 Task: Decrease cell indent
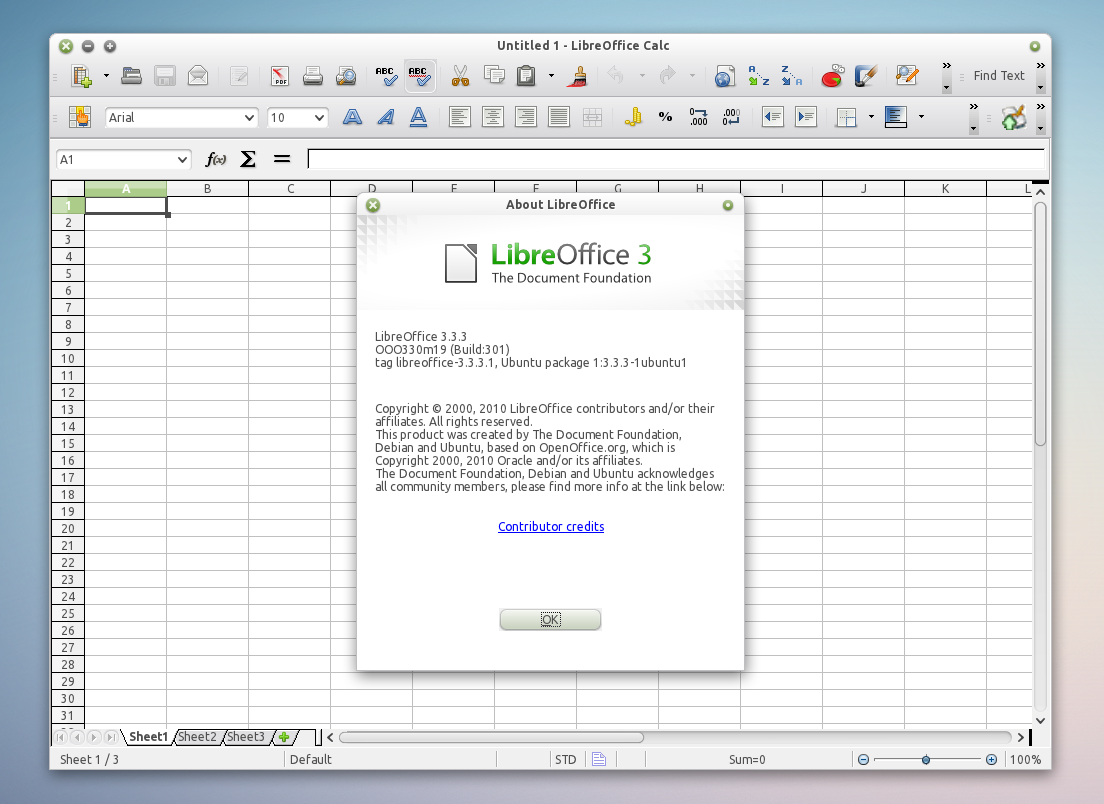click(773, 117)
